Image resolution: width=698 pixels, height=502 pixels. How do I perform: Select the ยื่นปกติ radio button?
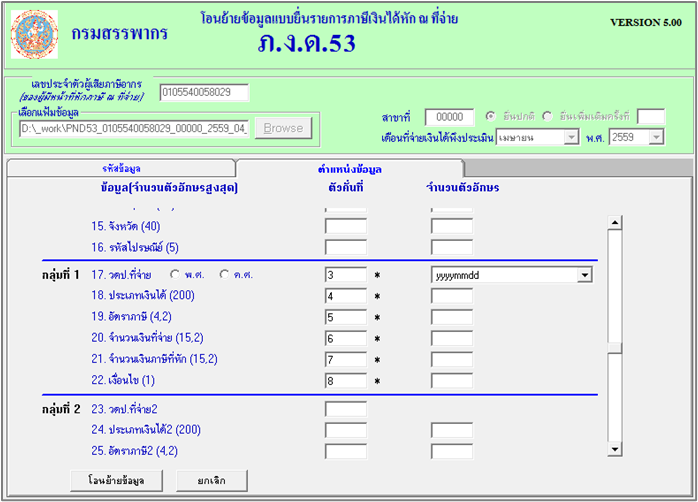click(x=491, y=117)
